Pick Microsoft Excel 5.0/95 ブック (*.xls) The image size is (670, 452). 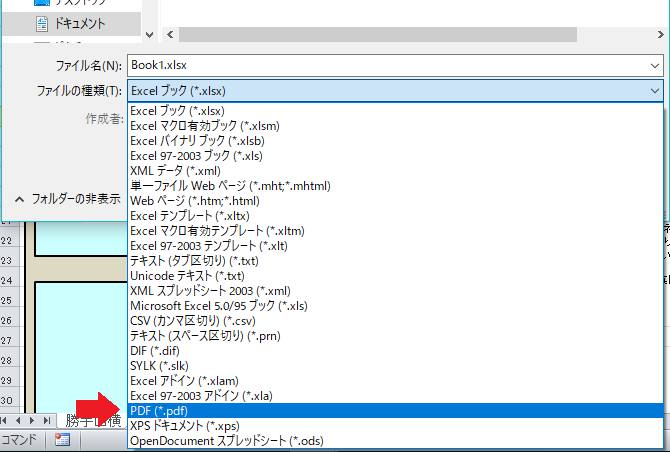coord(395,306)
